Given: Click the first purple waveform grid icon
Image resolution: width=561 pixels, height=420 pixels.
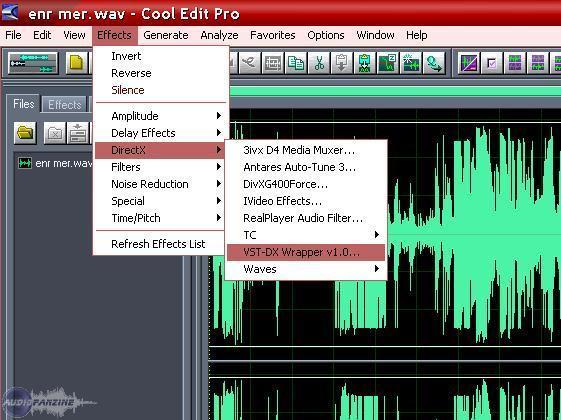Looking at the screenshot, I should point(515,63).
